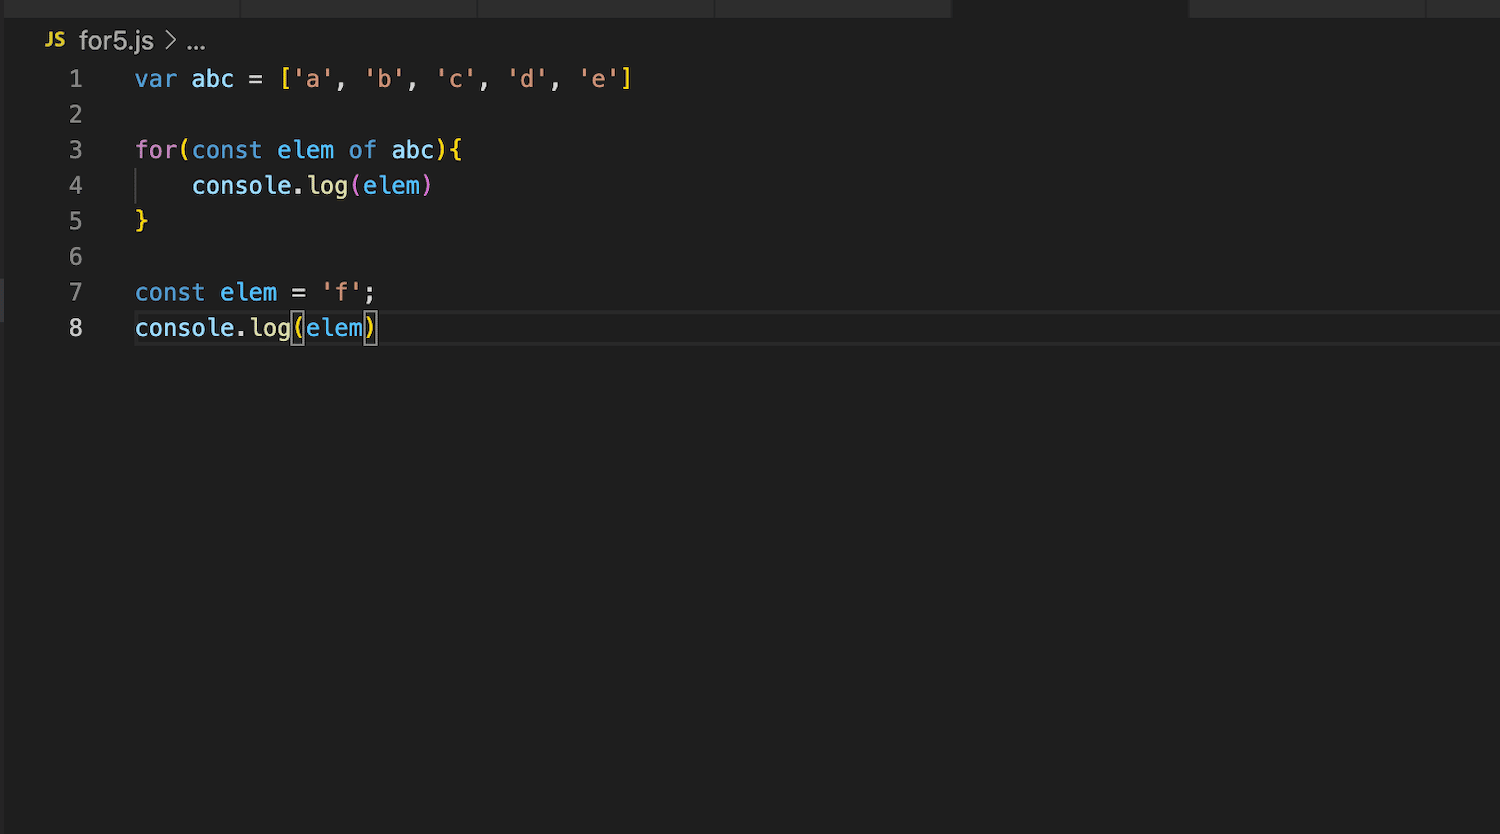Place cursor on the 'var' keyword

coord(156,79)
